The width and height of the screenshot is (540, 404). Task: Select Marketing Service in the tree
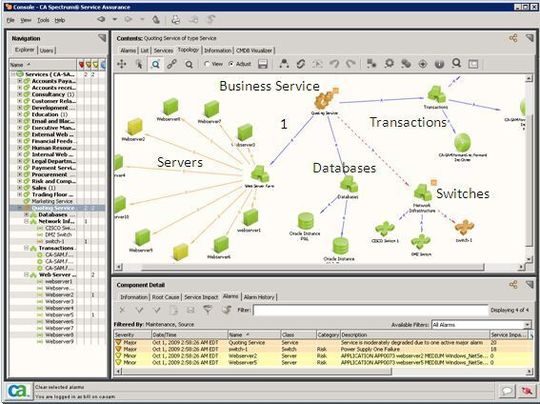point(52,201)
